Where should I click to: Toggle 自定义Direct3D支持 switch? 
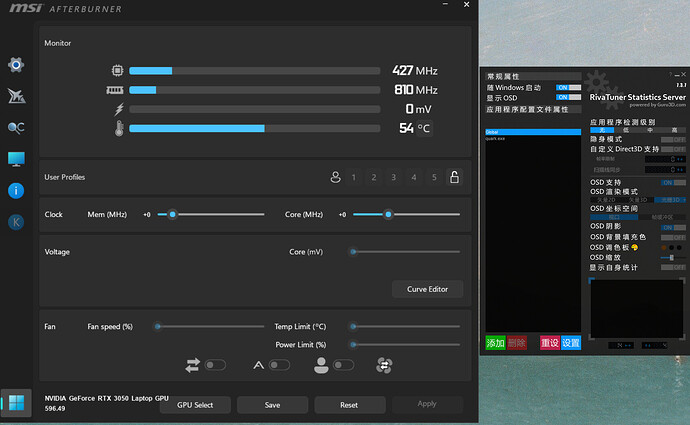673,149
